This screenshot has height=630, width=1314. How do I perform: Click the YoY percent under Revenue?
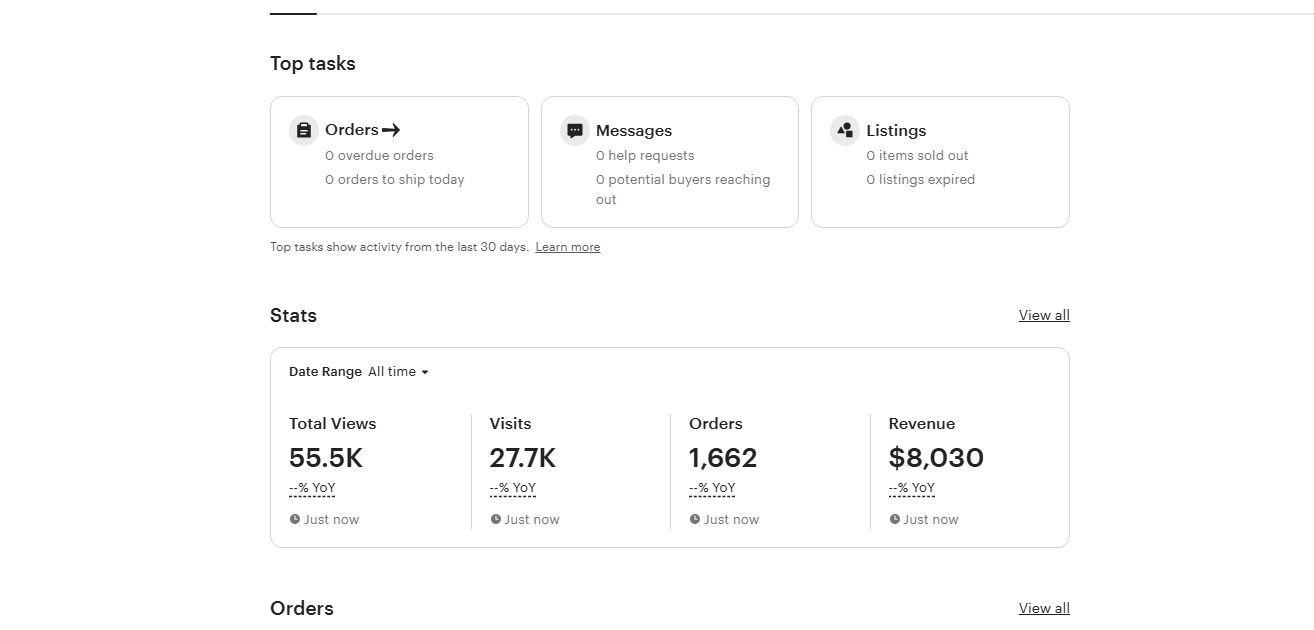pyautogui.click(x=912, y=489)
